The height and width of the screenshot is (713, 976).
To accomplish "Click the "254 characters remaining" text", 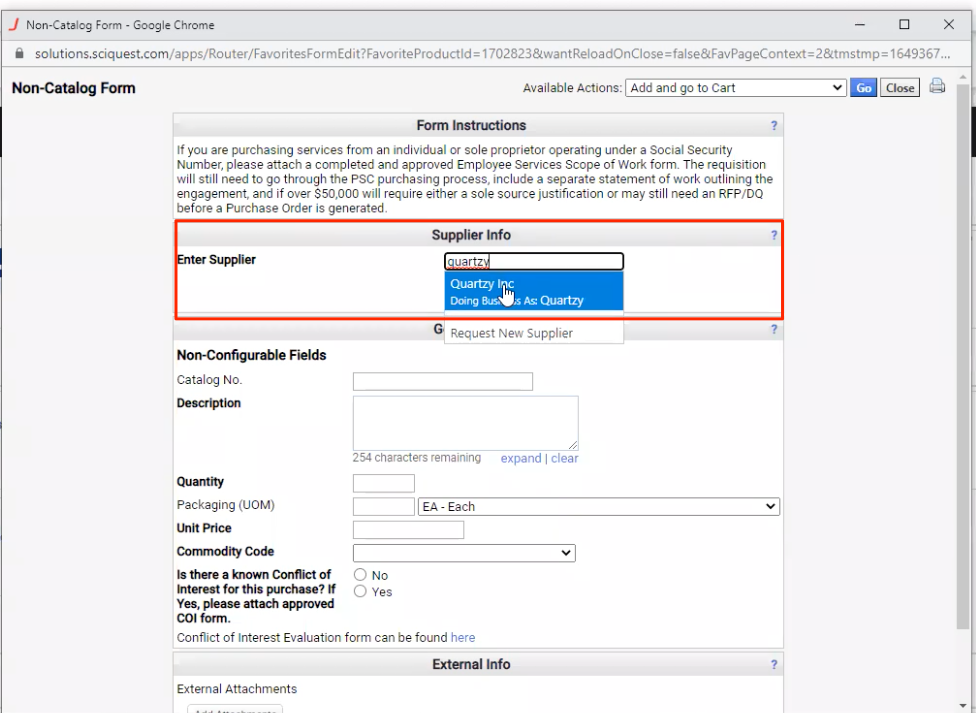I will pyautogui.click(x=416, y=458).
